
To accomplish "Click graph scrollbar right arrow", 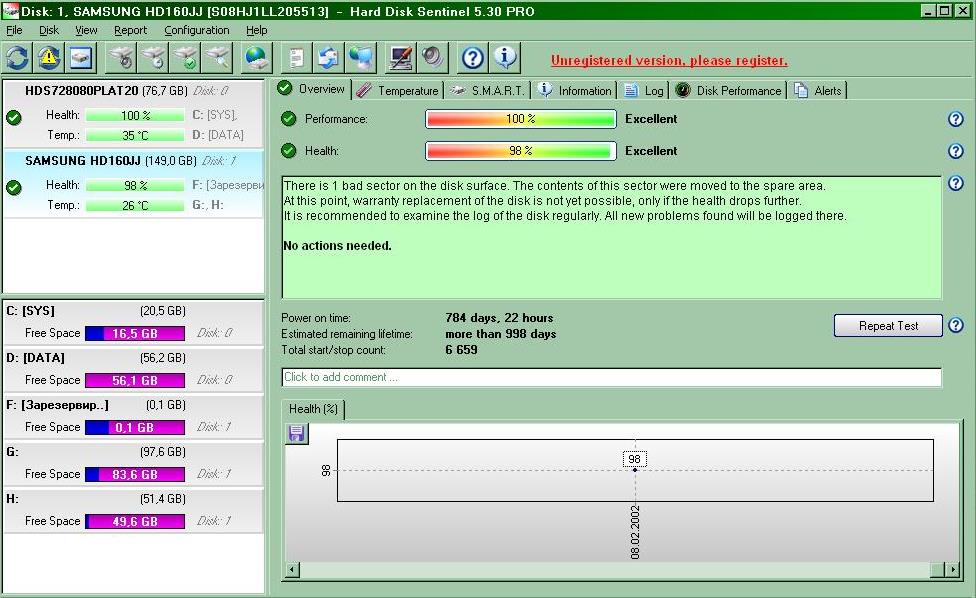I will point(952,569).
